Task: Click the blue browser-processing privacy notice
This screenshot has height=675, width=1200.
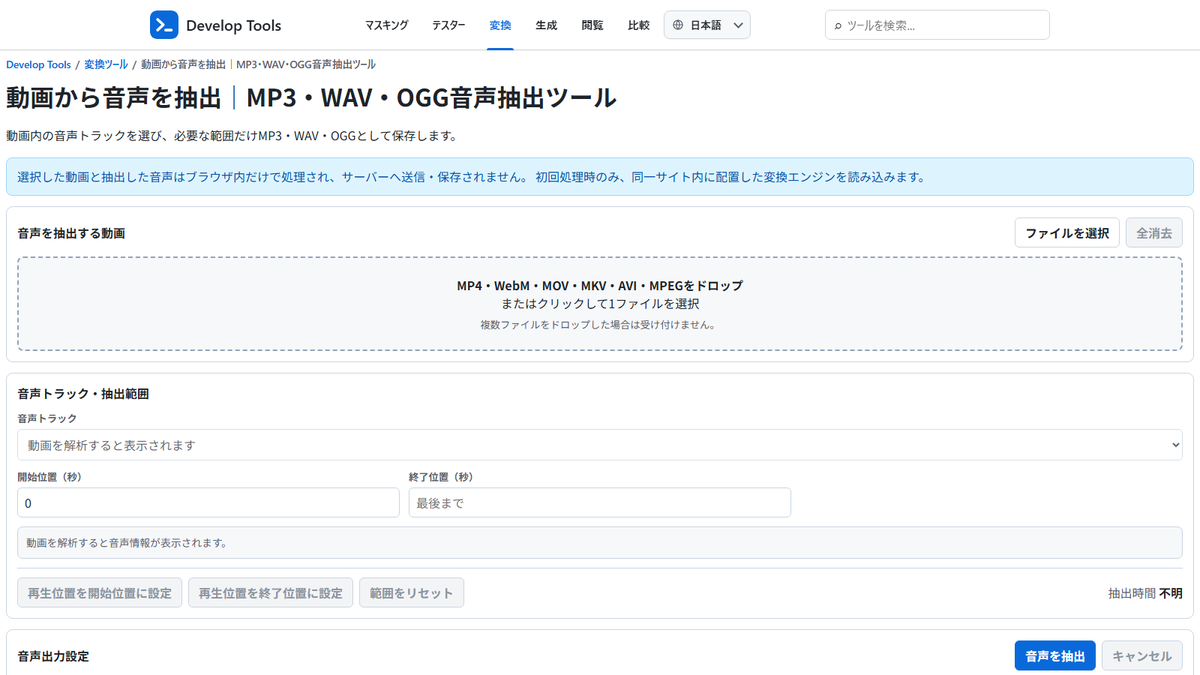Action: pos(600,177)
